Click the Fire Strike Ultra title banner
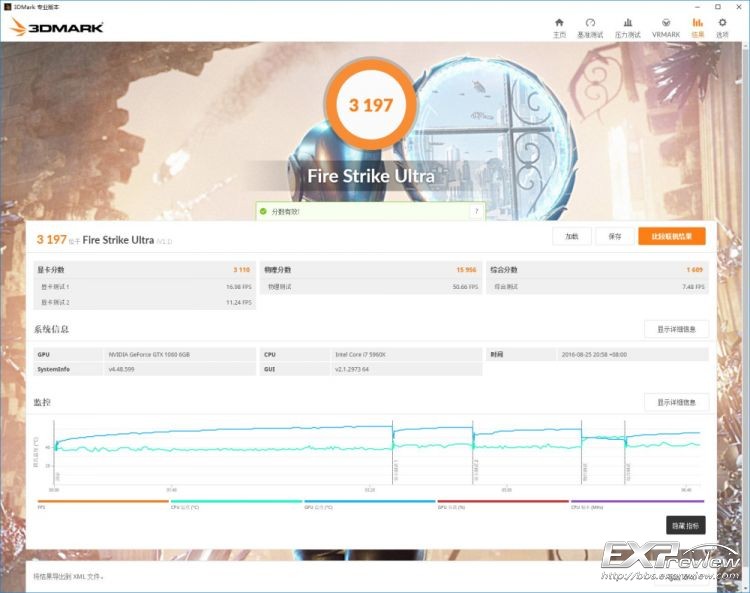The height and width of the screenshot is (593, 750). pyautogui.click(x=371, y=176)
